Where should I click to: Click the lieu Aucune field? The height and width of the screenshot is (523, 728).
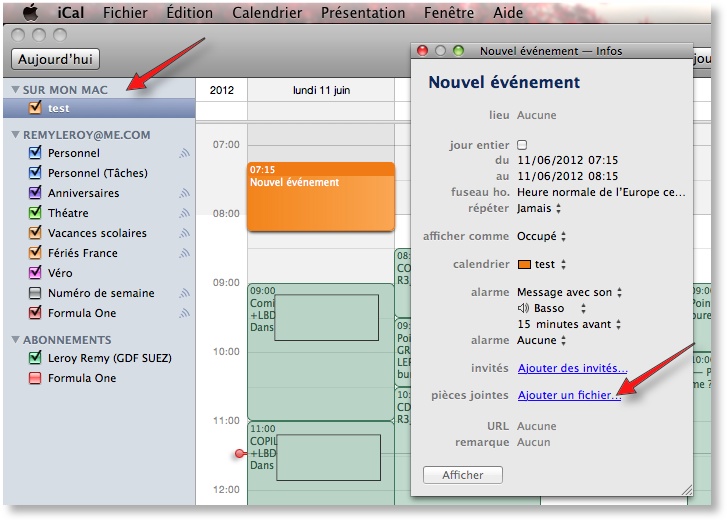(x=536, y=115)
